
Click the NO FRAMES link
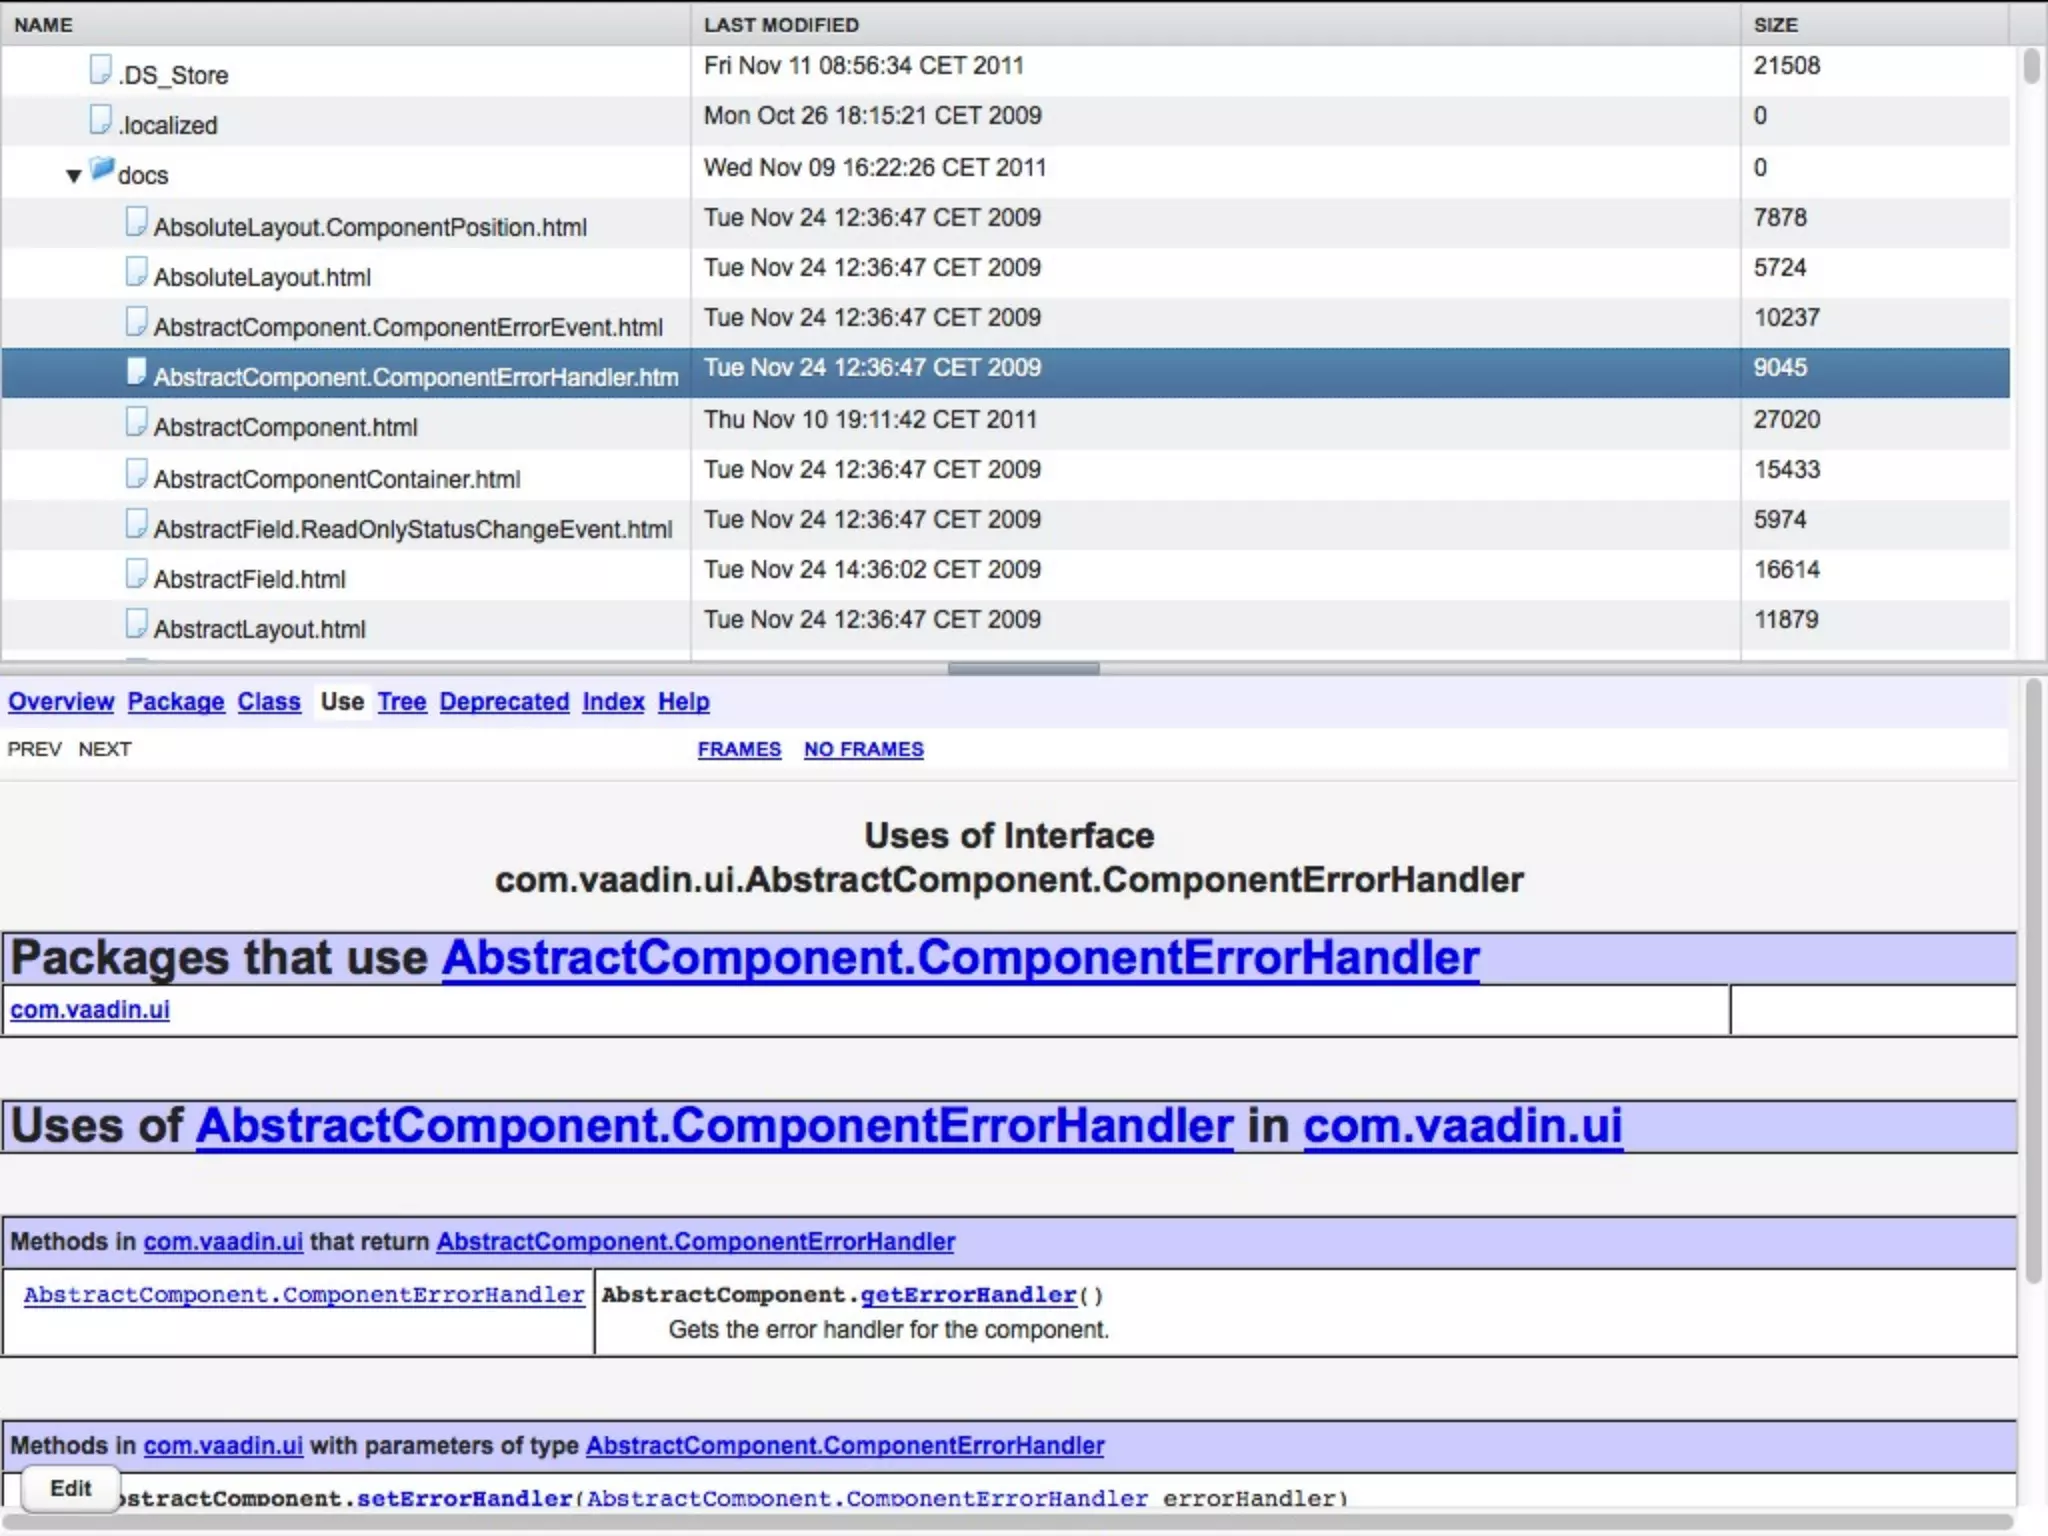[x=864, y=749]
